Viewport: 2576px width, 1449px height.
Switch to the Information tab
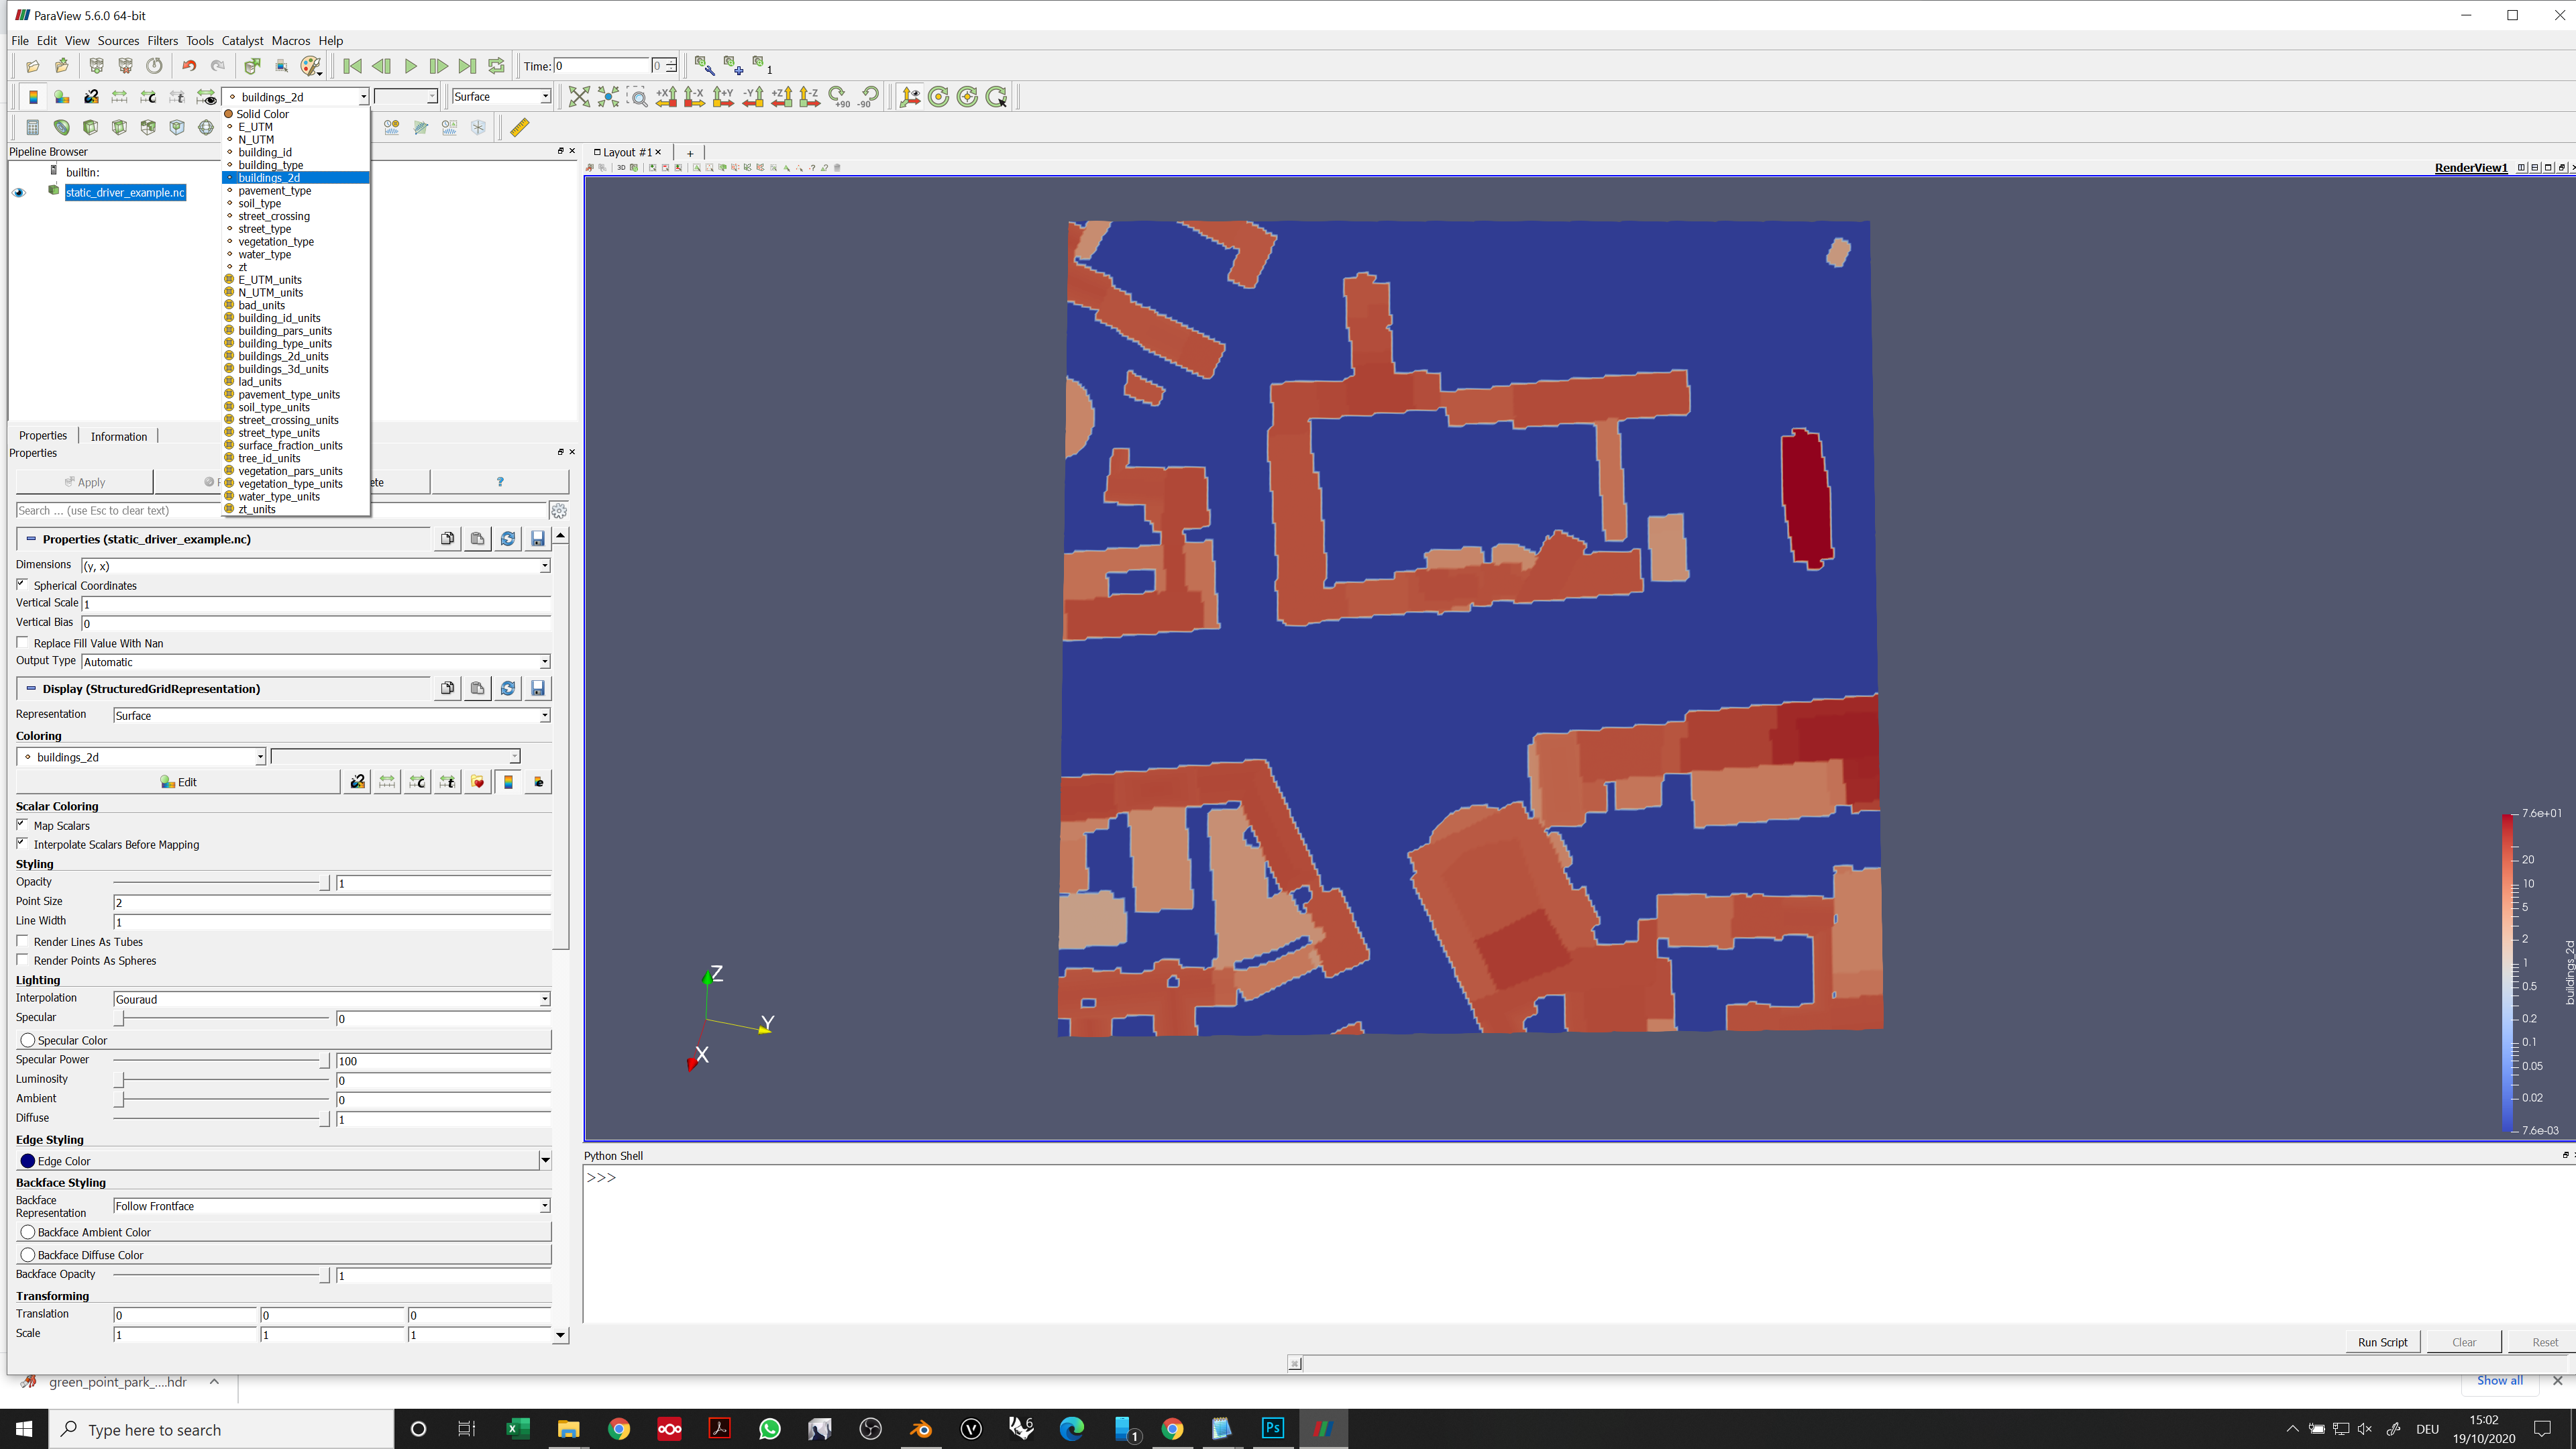pos(118,435)
